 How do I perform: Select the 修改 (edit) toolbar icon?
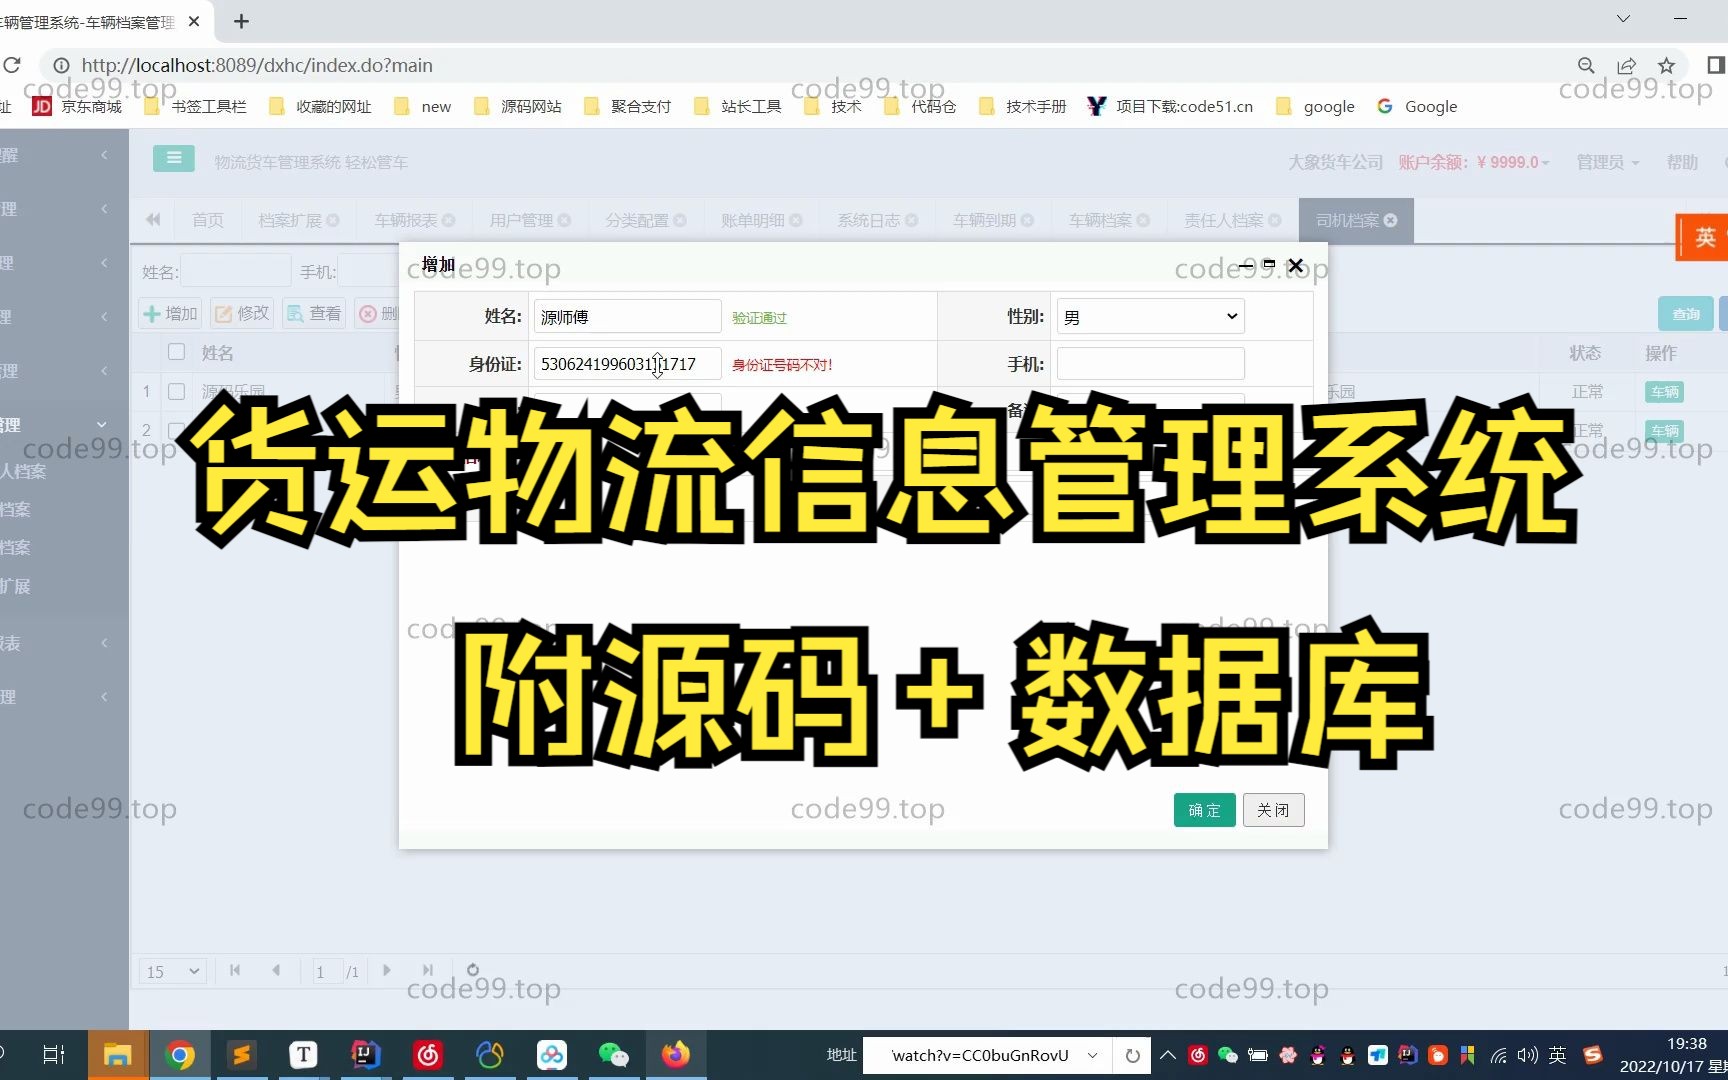point(241,313)
